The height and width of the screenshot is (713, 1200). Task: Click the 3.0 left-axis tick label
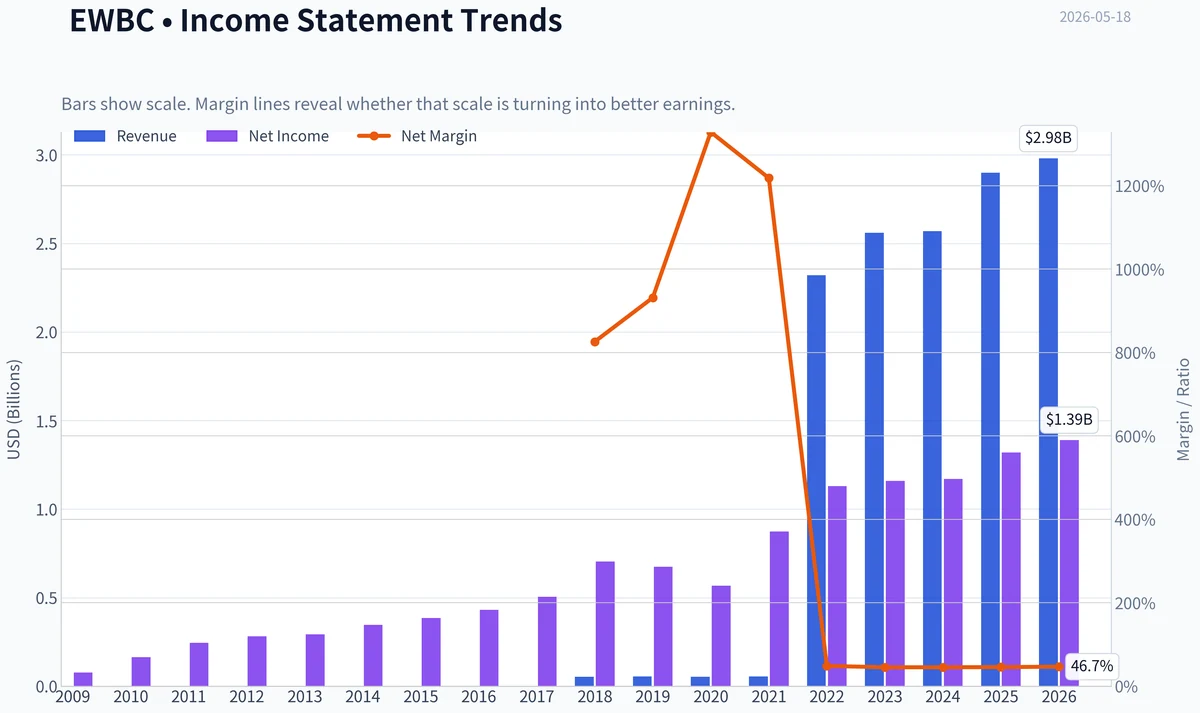[x=47, y=155]
